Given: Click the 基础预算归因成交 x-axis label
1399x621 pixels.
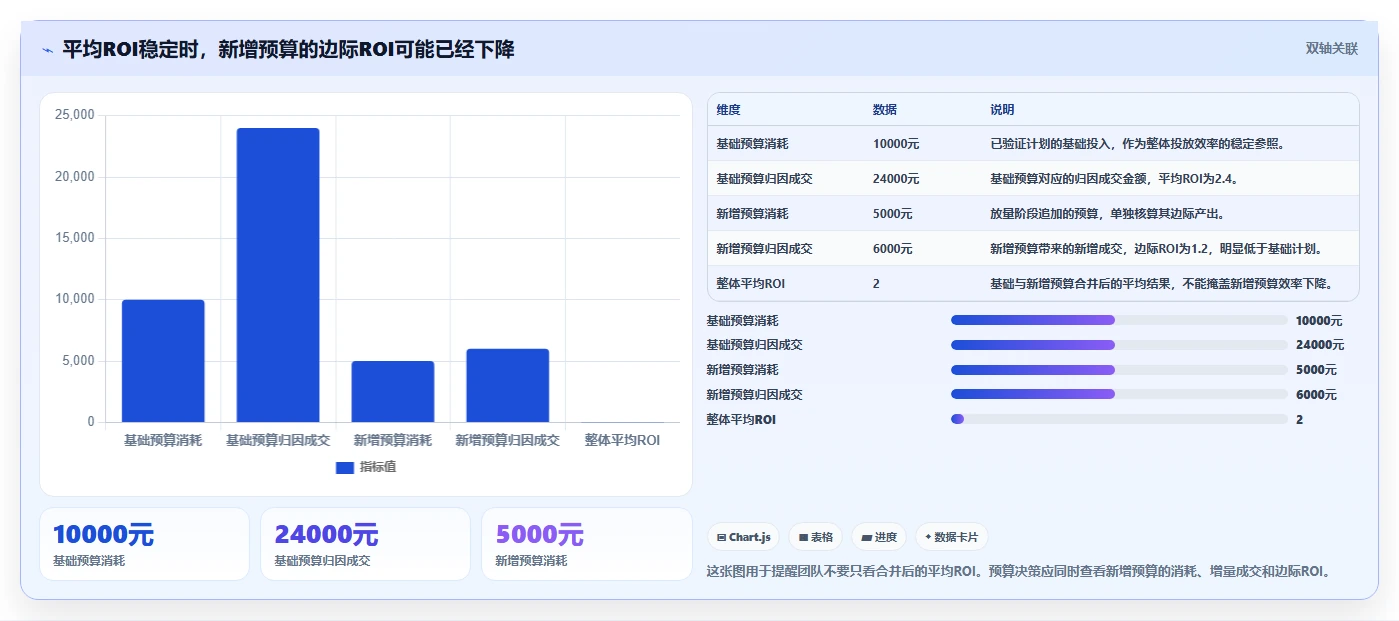Looking at the screenshot, I should pyautogui.click(x=278, y=440).
